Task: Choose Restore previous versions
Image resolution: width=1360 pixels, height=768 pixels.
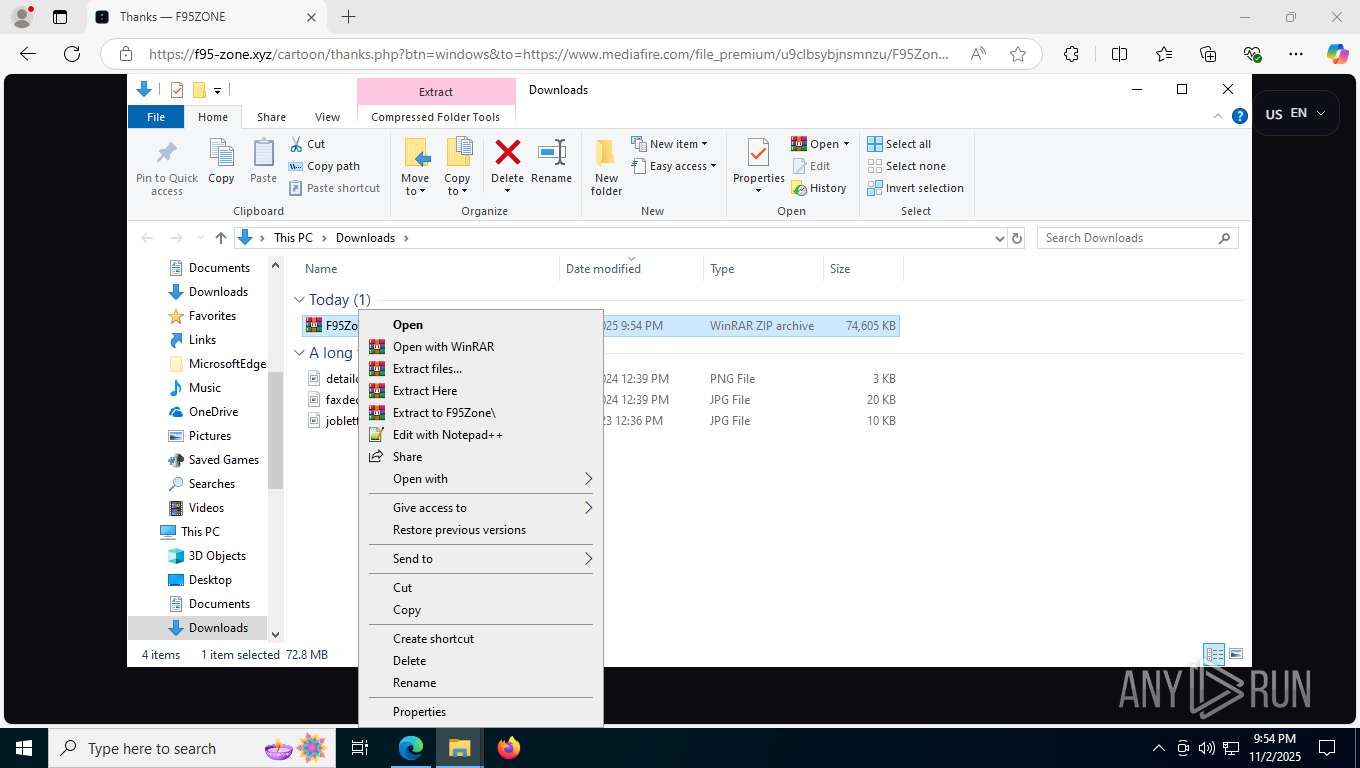Action: coord(481,530)
